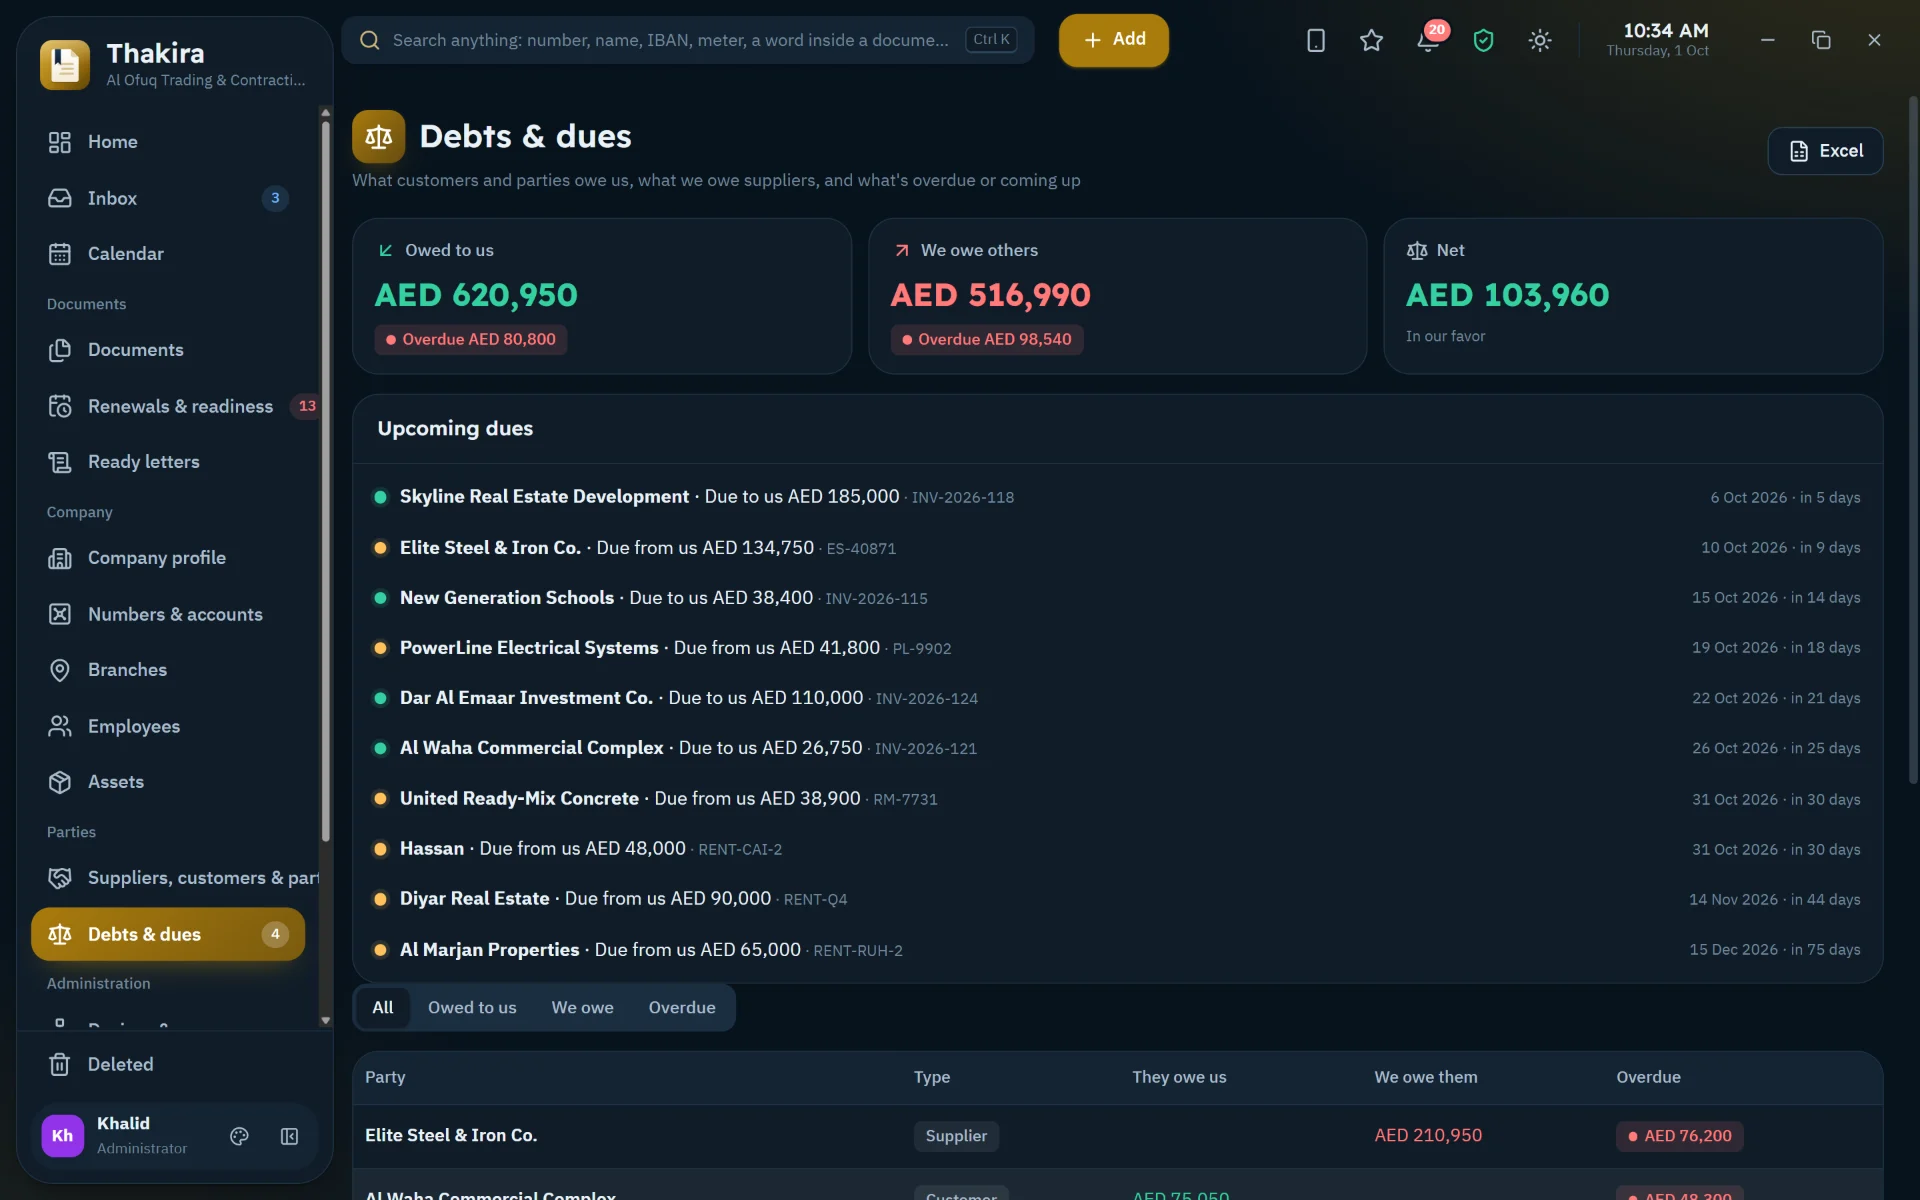Image resolution: width=1920 pixels, height=1200 pixels.
Task: Open New Generation Schools due row
Action: pos(1117,598)
